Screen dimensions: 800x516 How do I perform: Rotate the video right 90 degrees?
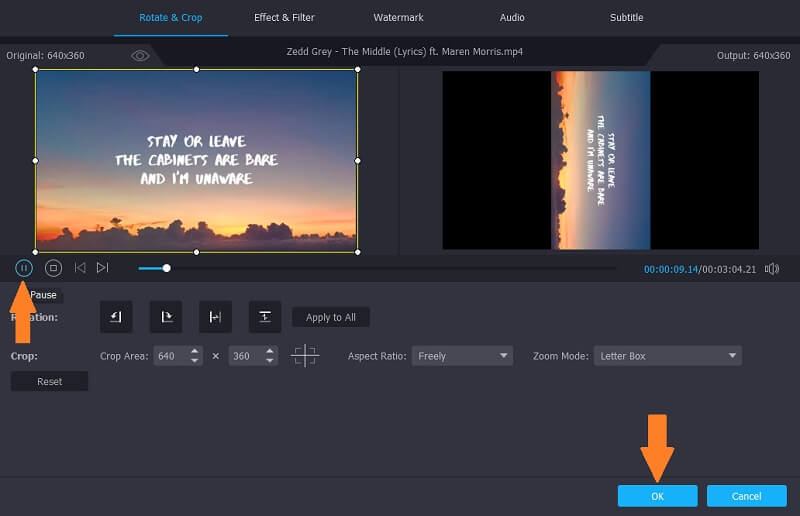pos(166,317)
